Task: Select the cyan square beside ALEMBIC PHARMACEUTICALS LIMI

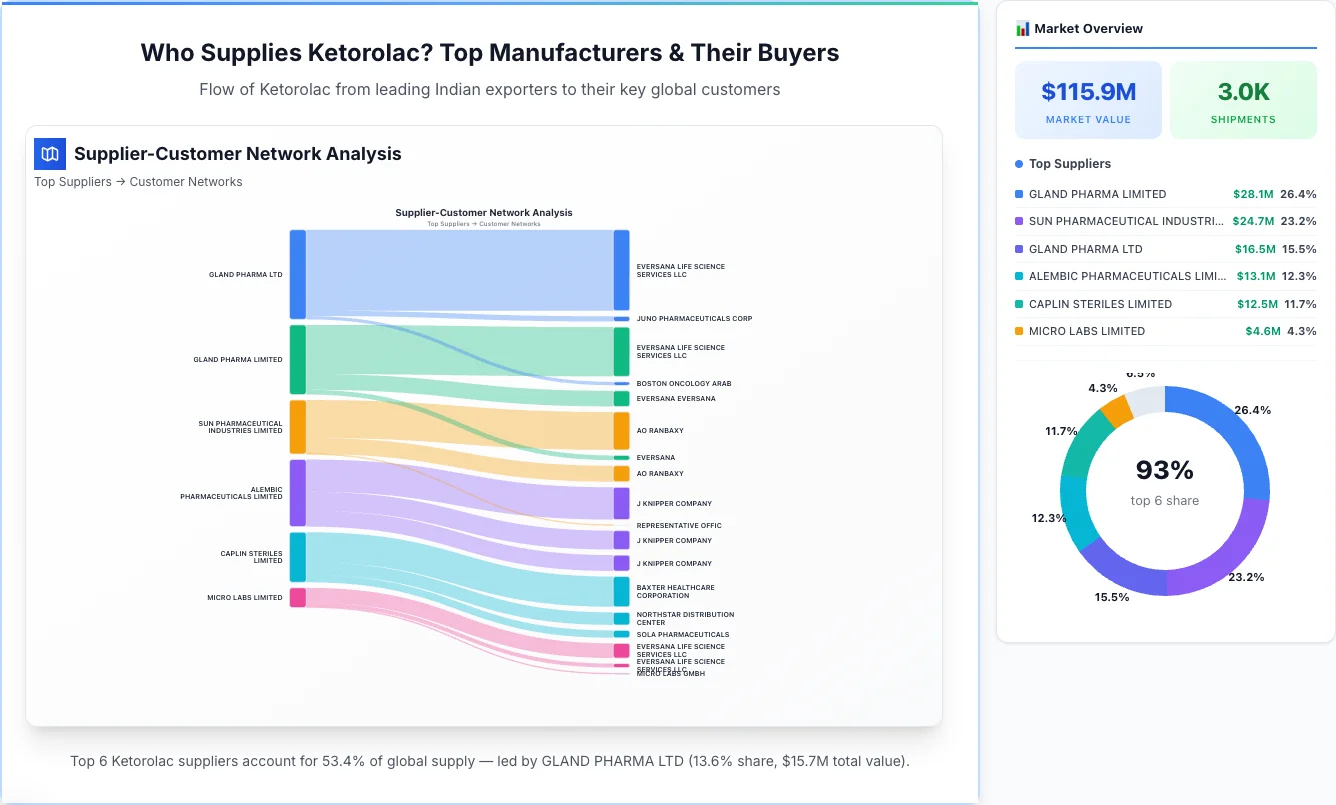Action: pos(1019,276)
